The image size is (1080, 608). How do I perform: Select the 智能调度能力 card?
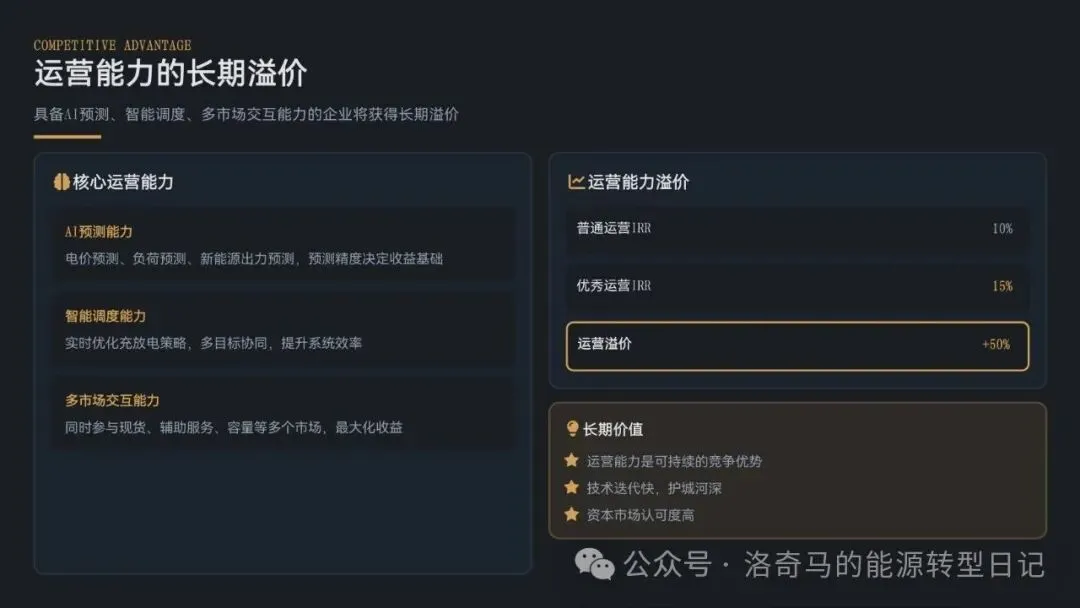(283, 329)
